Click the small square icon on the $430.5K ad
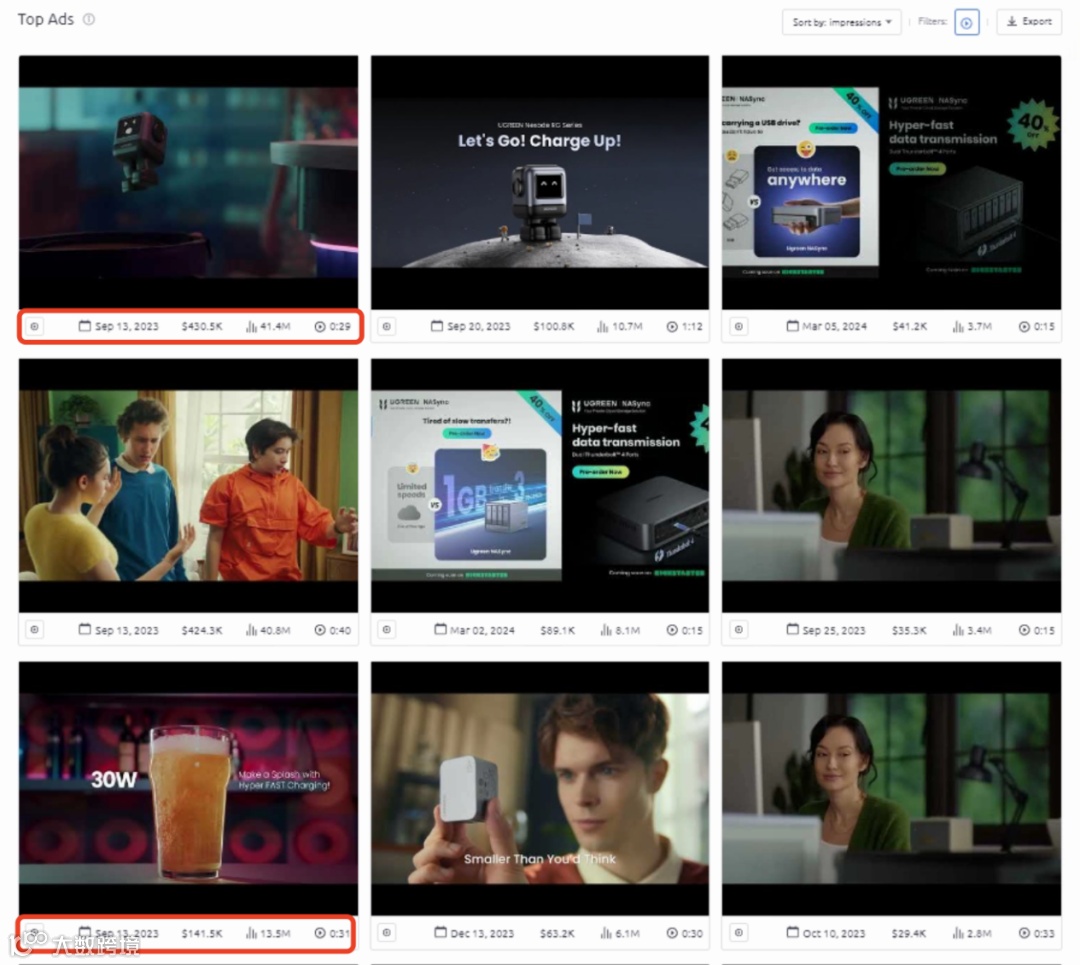Screen dimensions: 1080x965 pyautogui.click(x=34, y=326)
